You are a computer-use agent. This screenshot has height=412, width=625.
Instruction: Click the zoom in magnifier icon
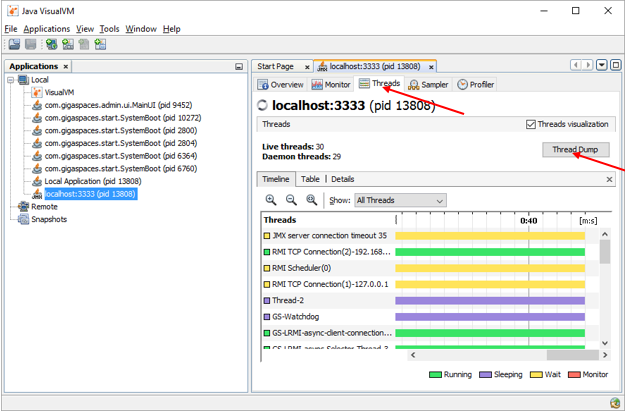click(271, 200)
